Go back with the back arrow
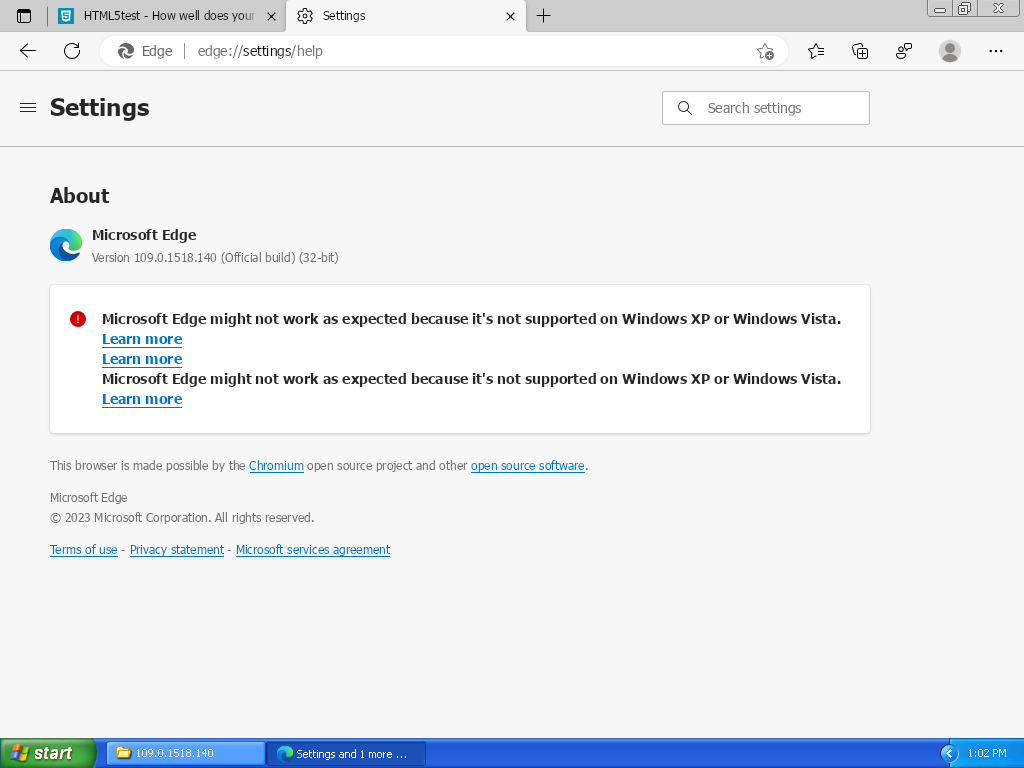The height and width of the screenshot is (768, 1024). point(27,51)
